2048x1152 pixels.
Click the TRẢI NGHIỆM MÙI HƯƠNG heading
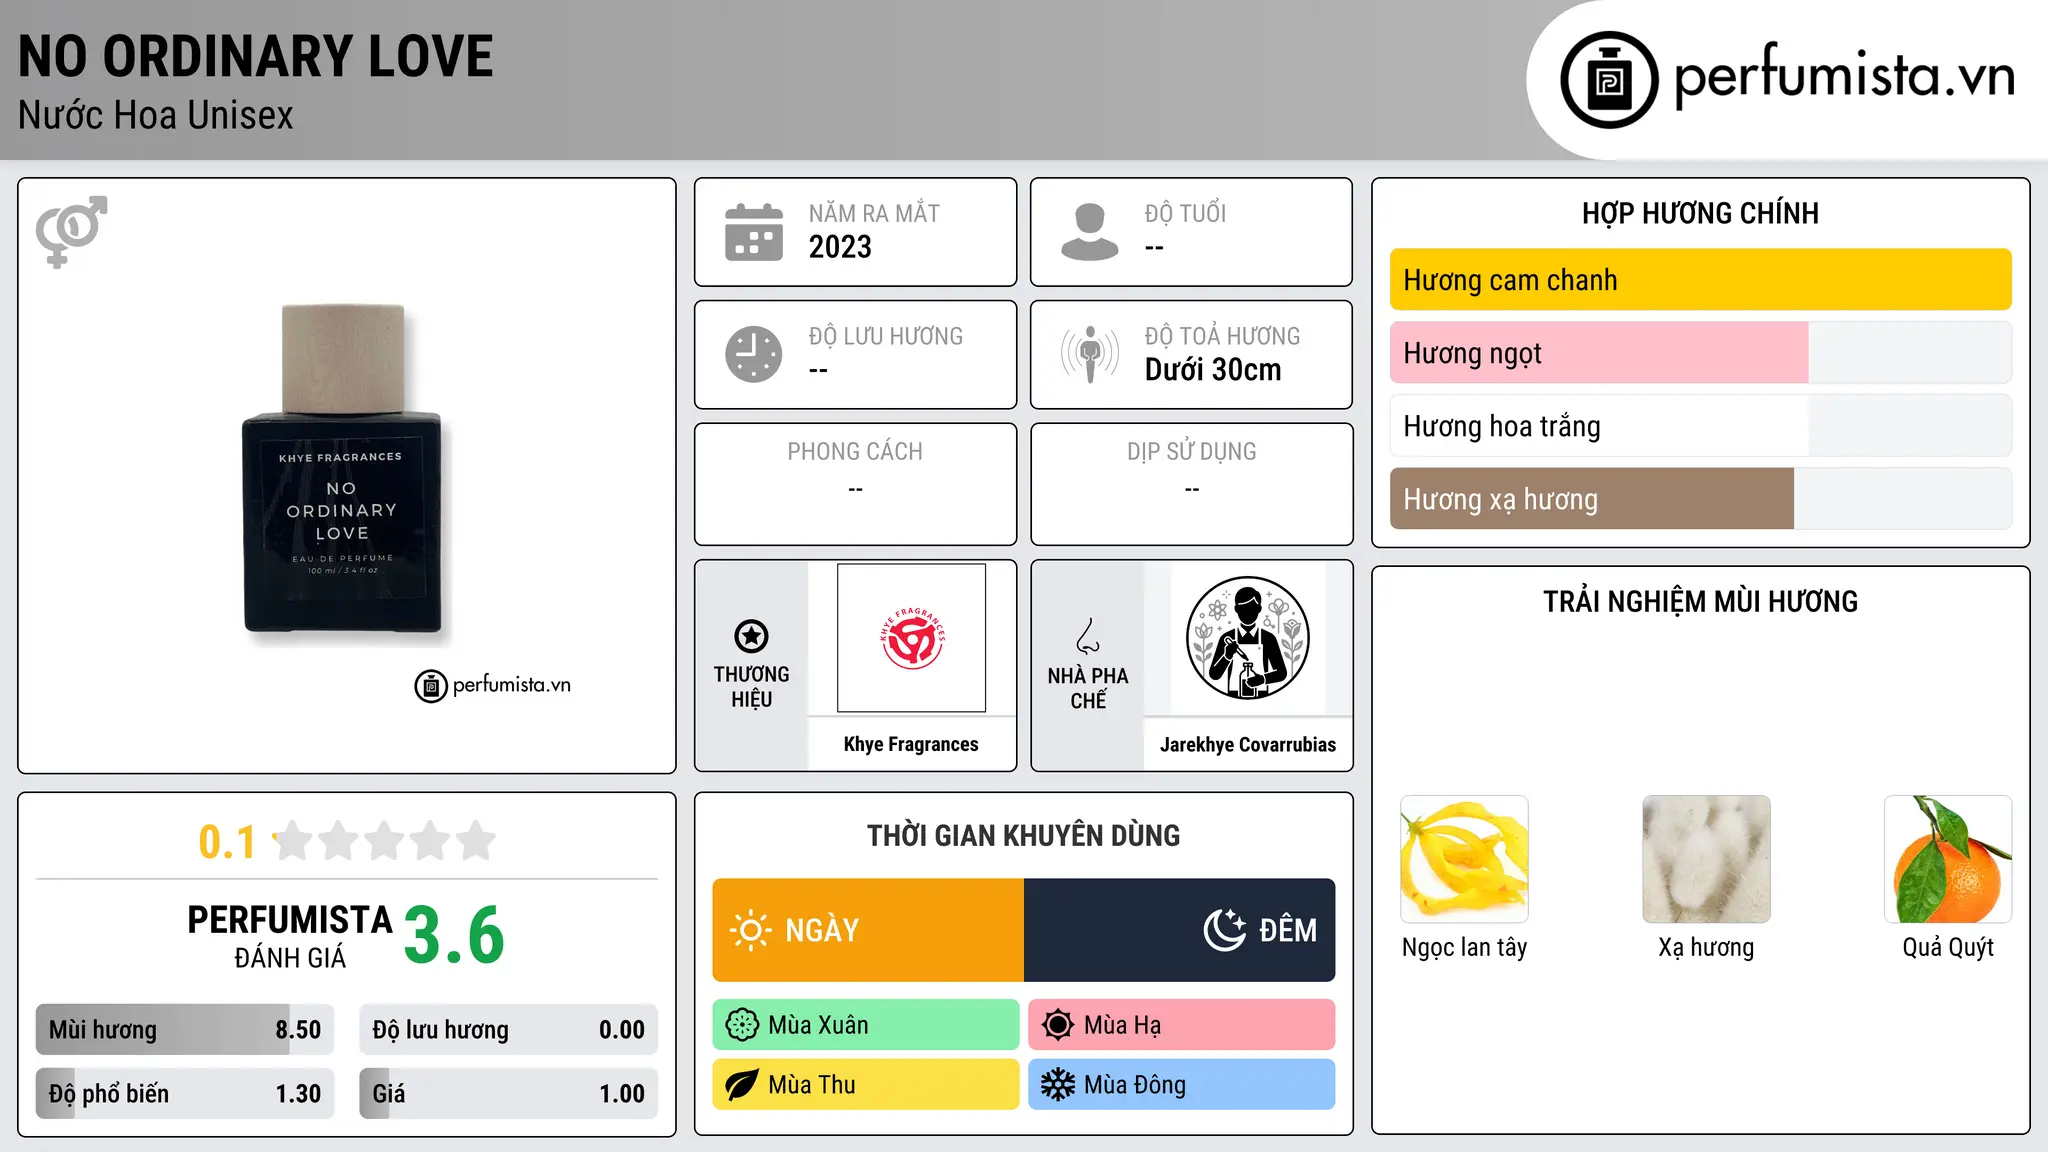[x=1700, y=601]
